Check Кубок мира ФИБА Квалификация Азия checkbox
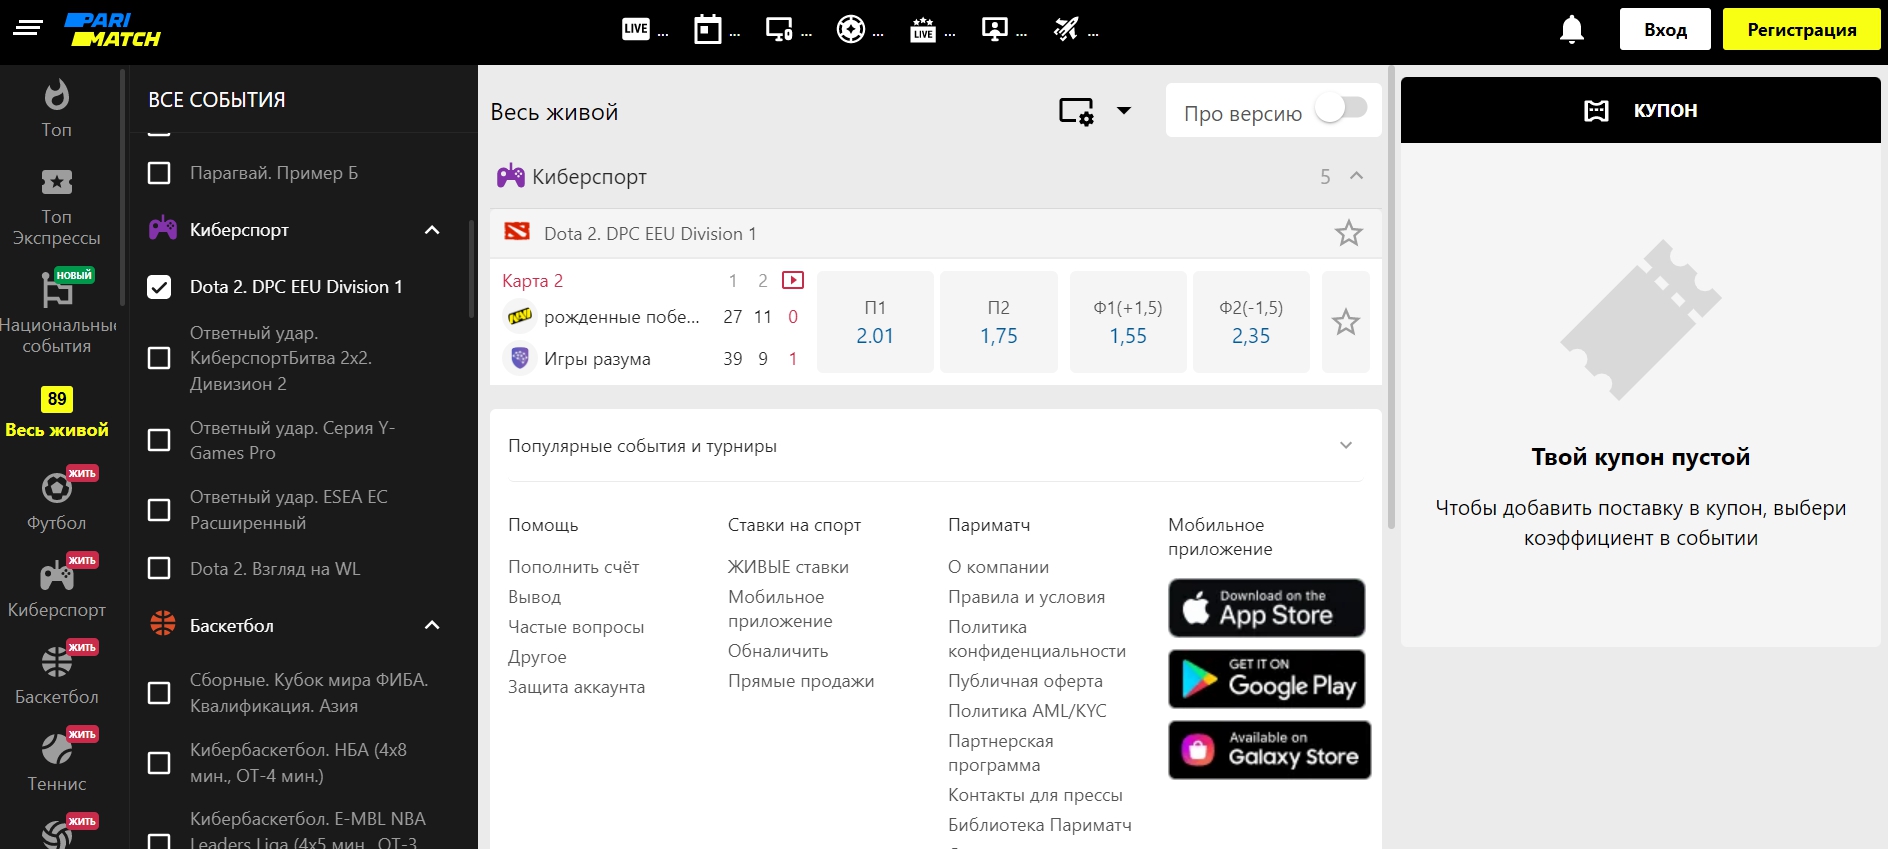Screen dimensions: 1888x849 159,693
